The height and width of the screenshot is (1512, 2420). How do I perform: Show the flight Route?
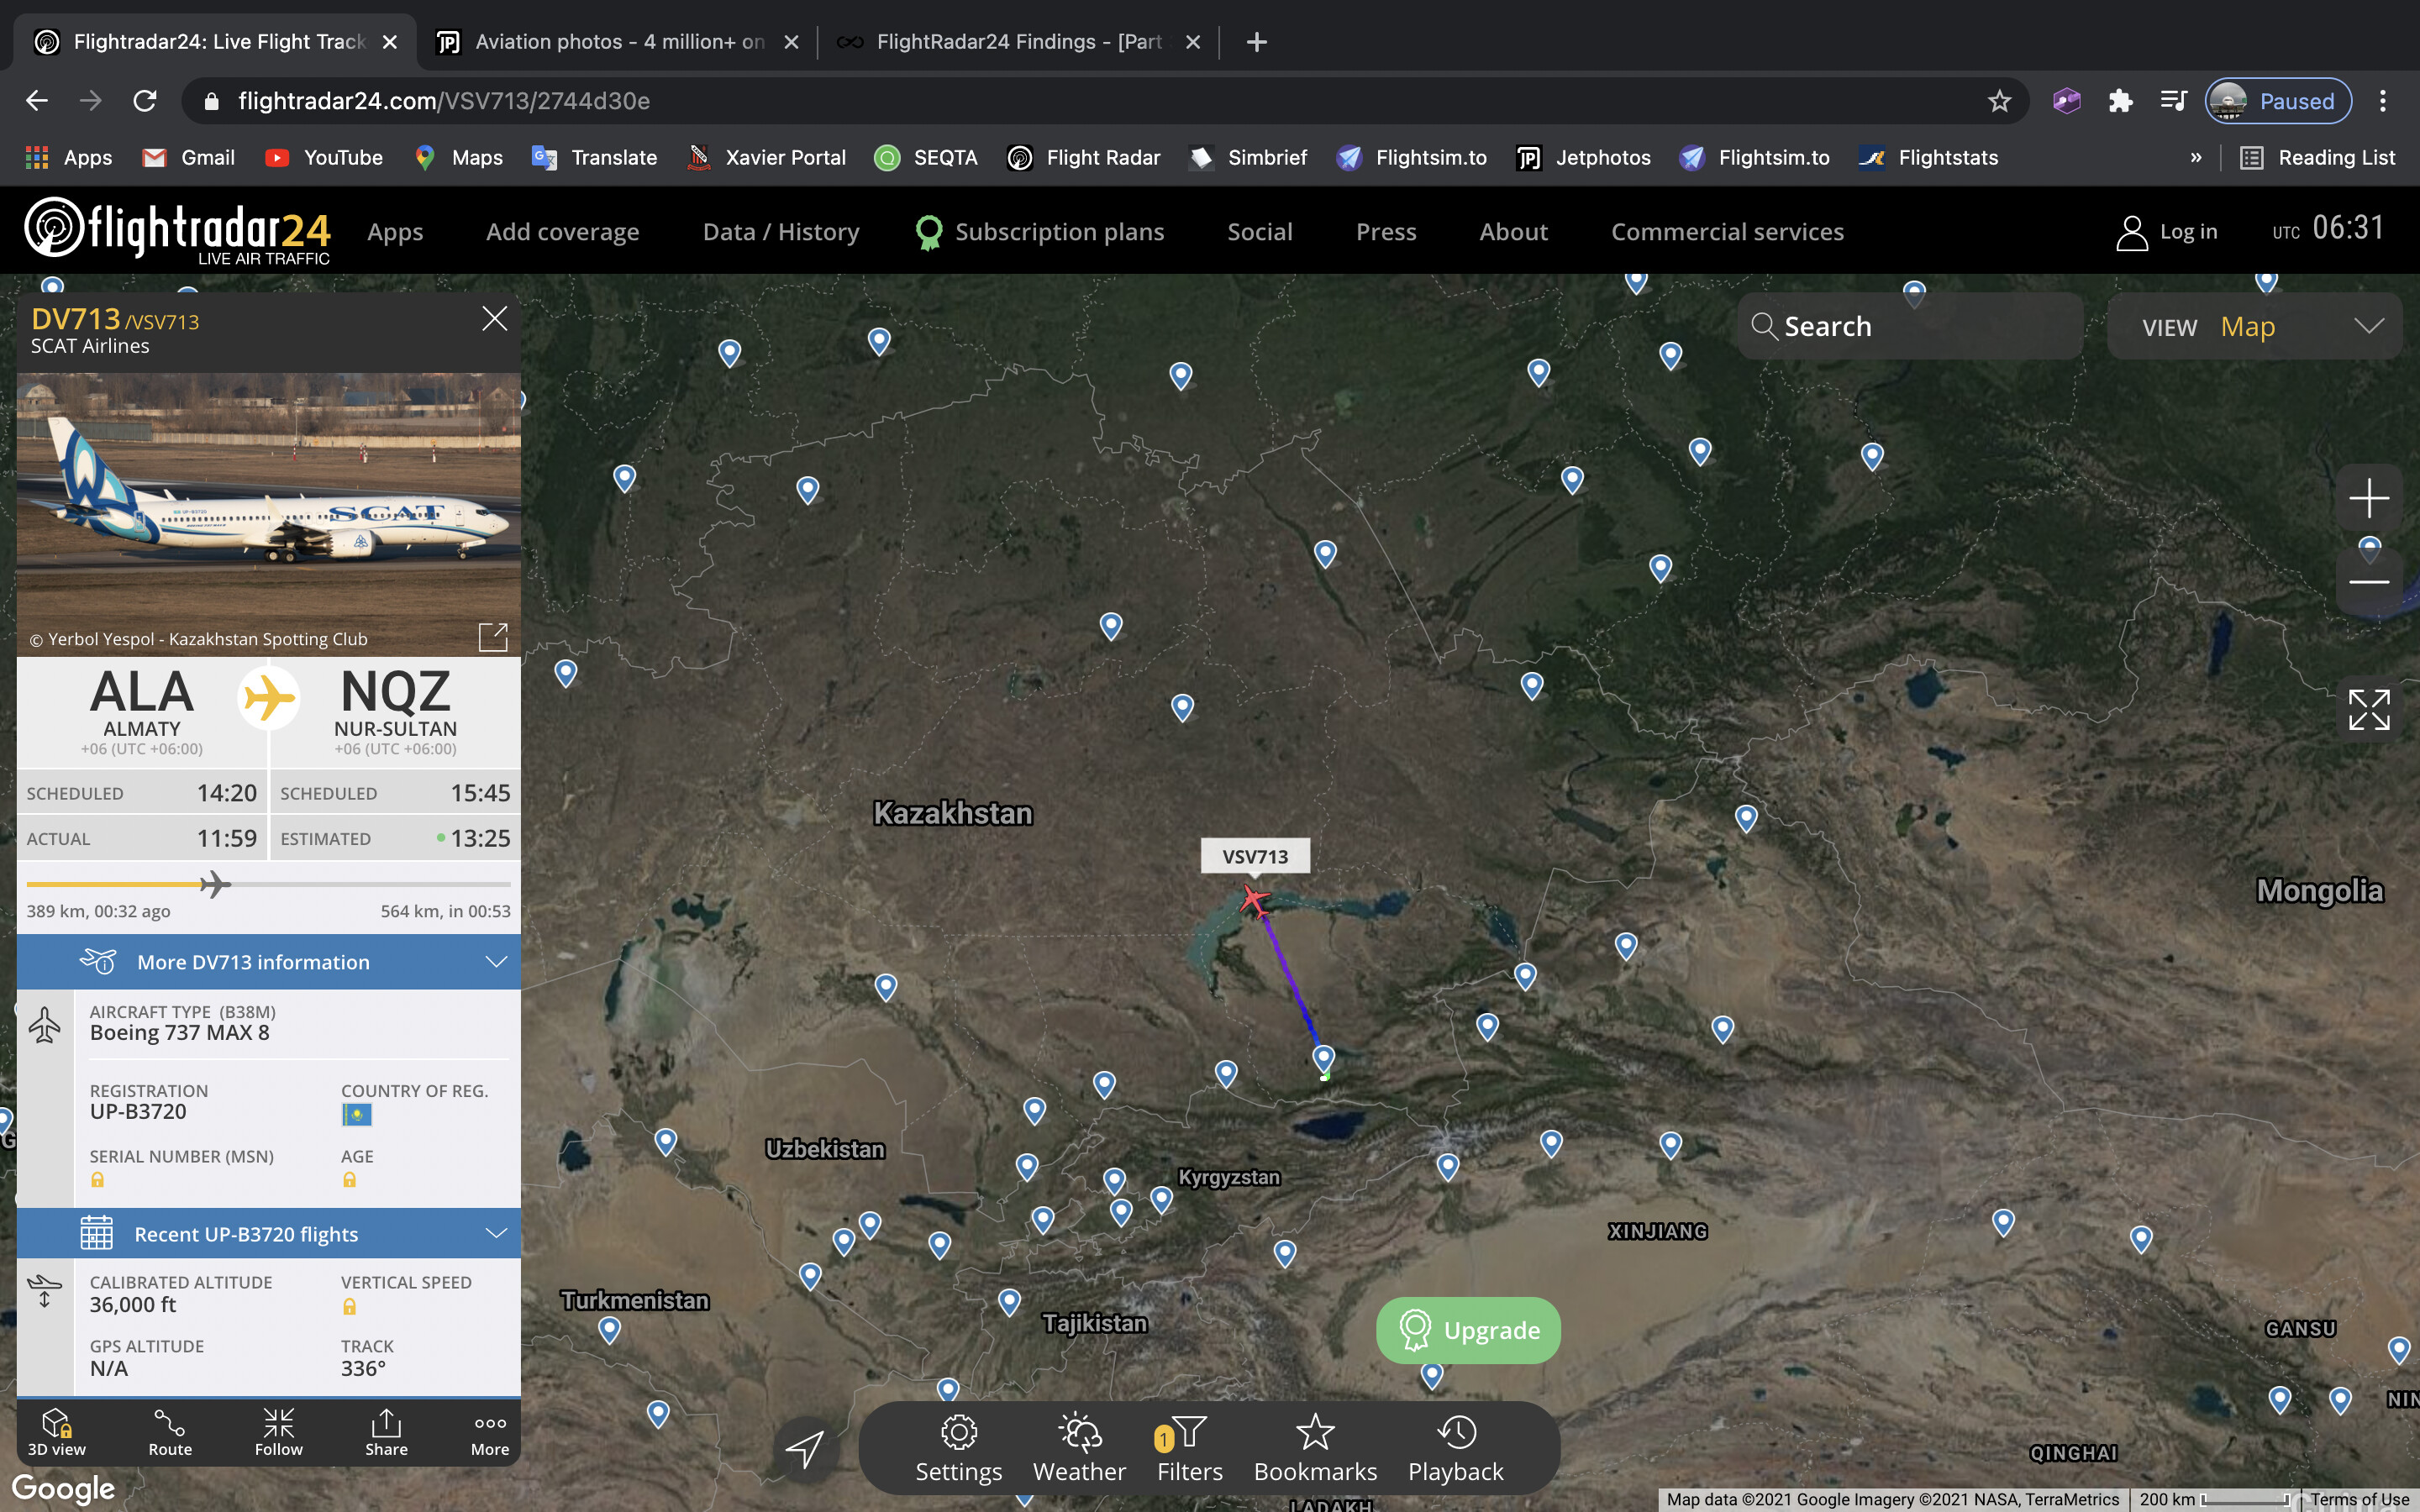point(170,1431)
